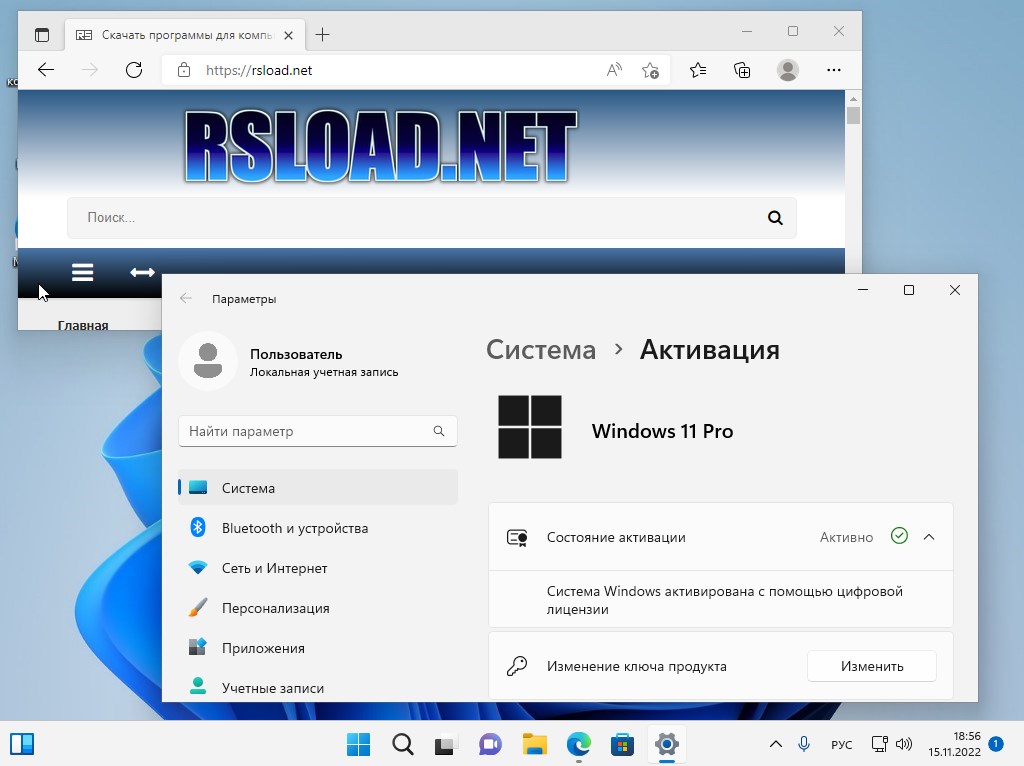Click the microphone tray icon
The width and height of the screenshot is (1024, 766).
(804, 744)
